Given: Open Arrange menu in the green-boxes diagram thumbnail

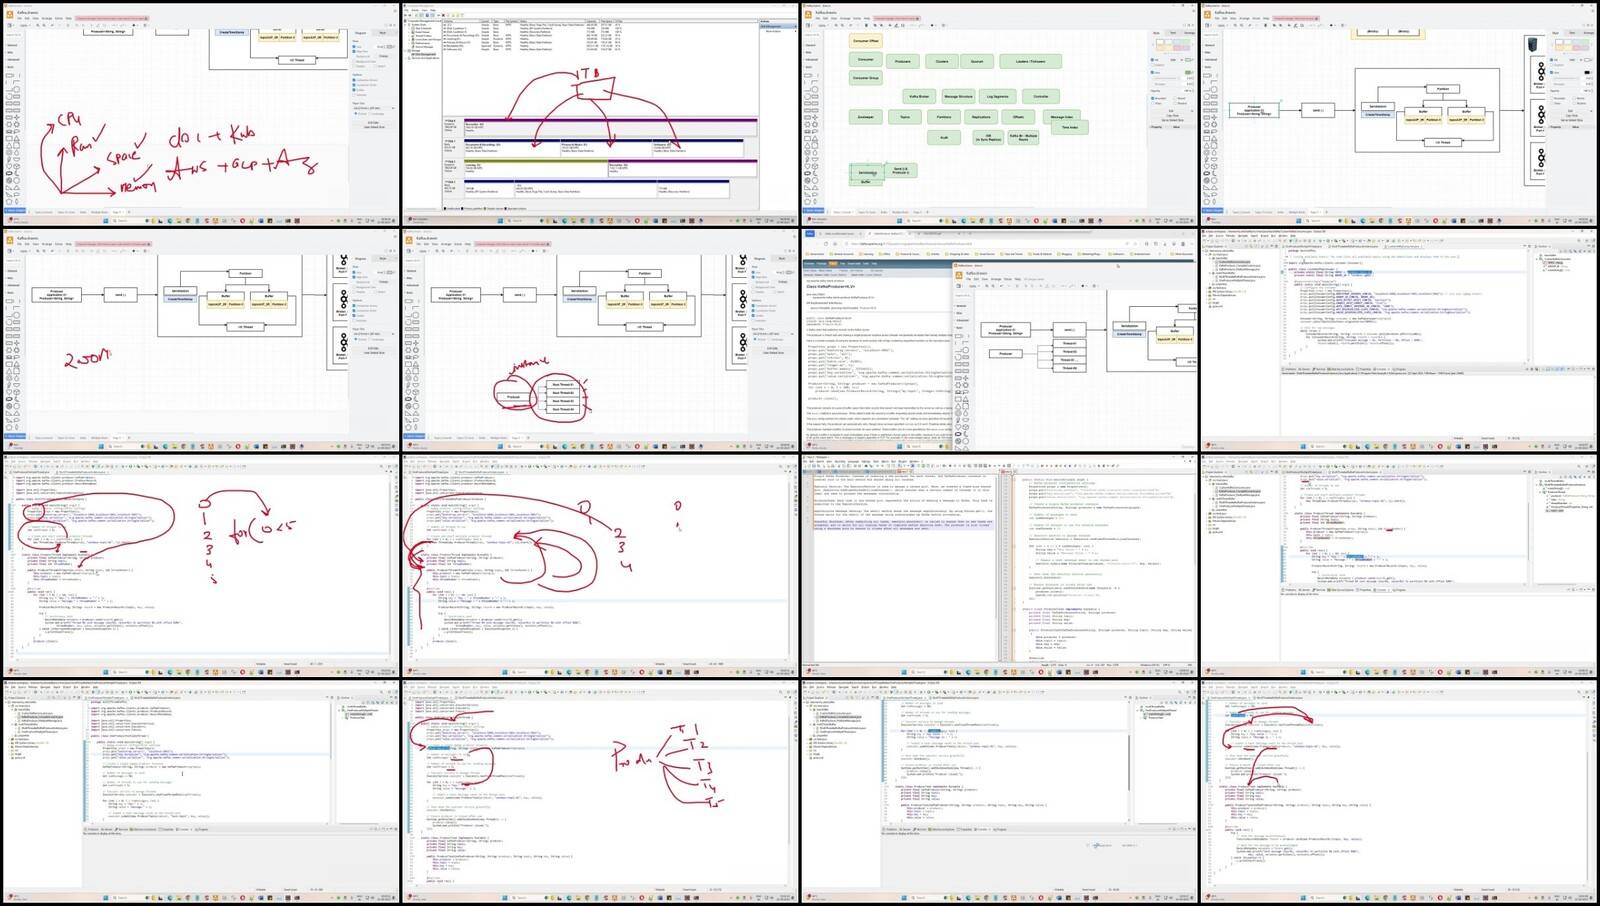Looking at the screenshot, I should 845,18.
